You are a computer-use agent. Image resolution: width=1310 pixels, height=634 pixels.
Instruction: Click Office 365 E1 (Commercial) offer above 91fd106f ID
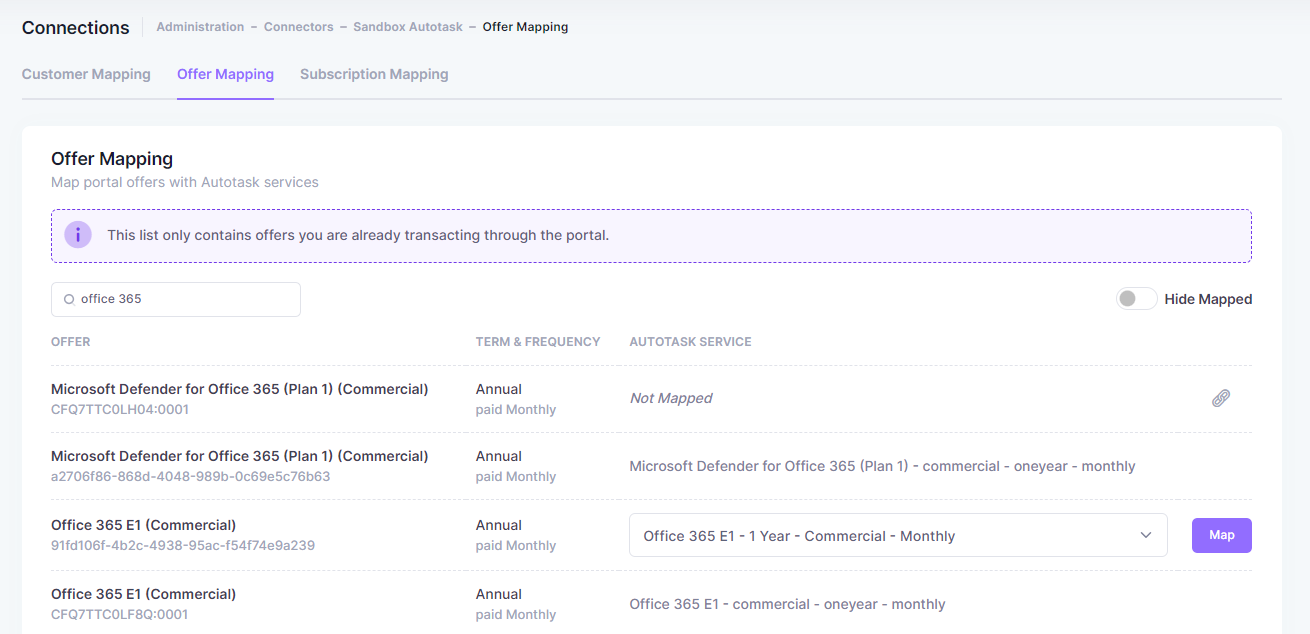pyautogui.click(x=144, y=525)
